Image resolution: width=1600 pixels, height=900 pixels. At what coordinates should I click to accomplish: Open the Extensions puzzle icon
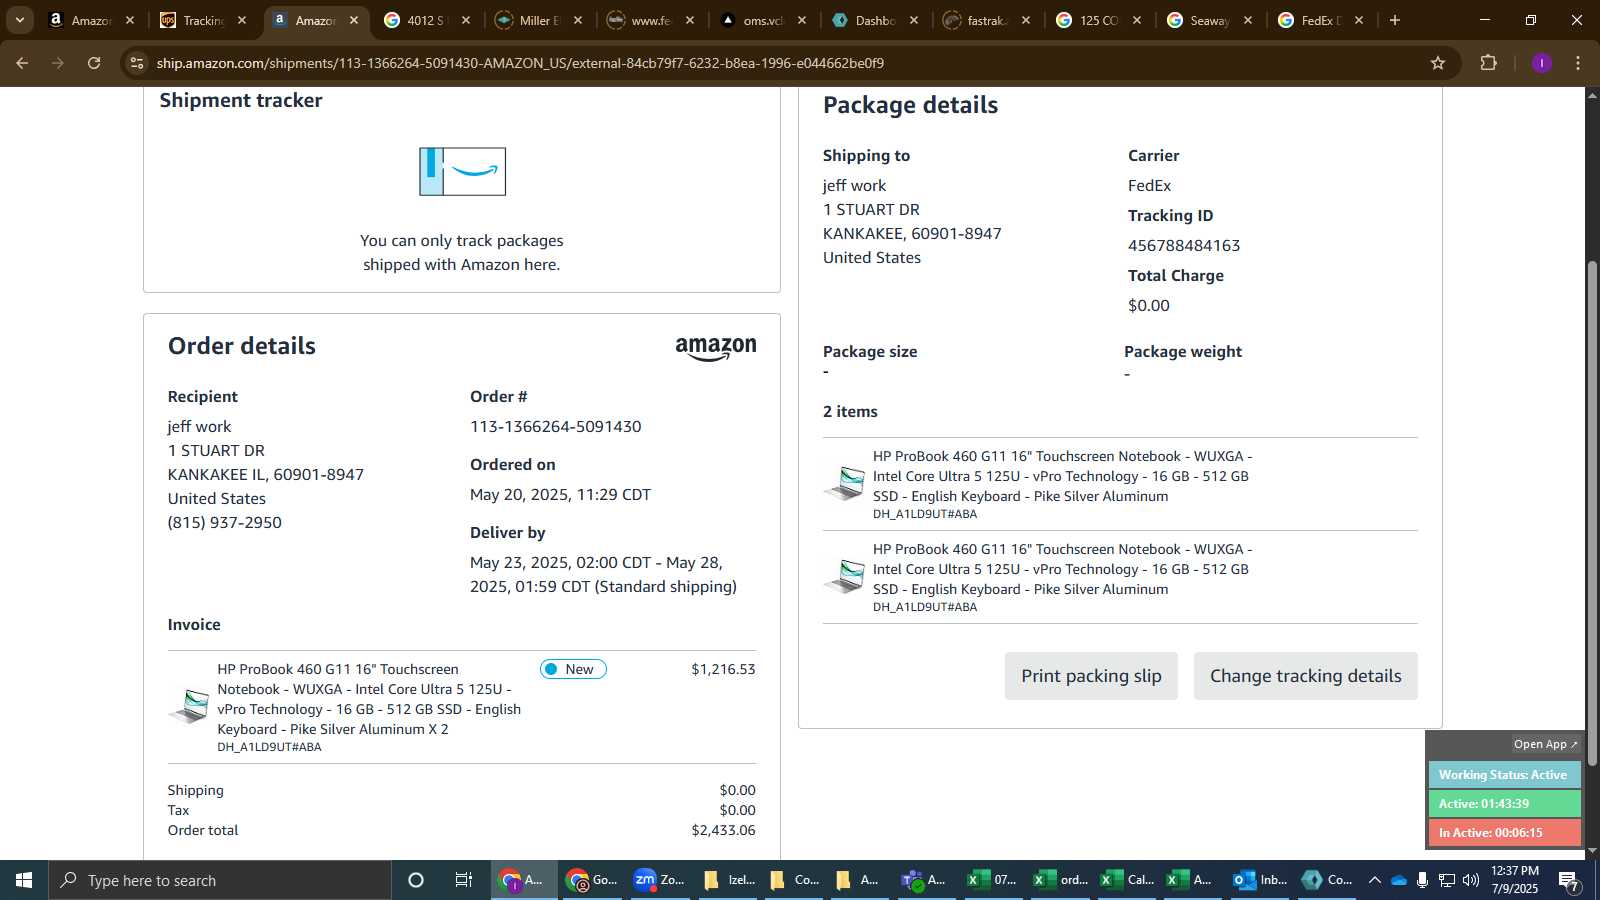tap(1488, 63)
